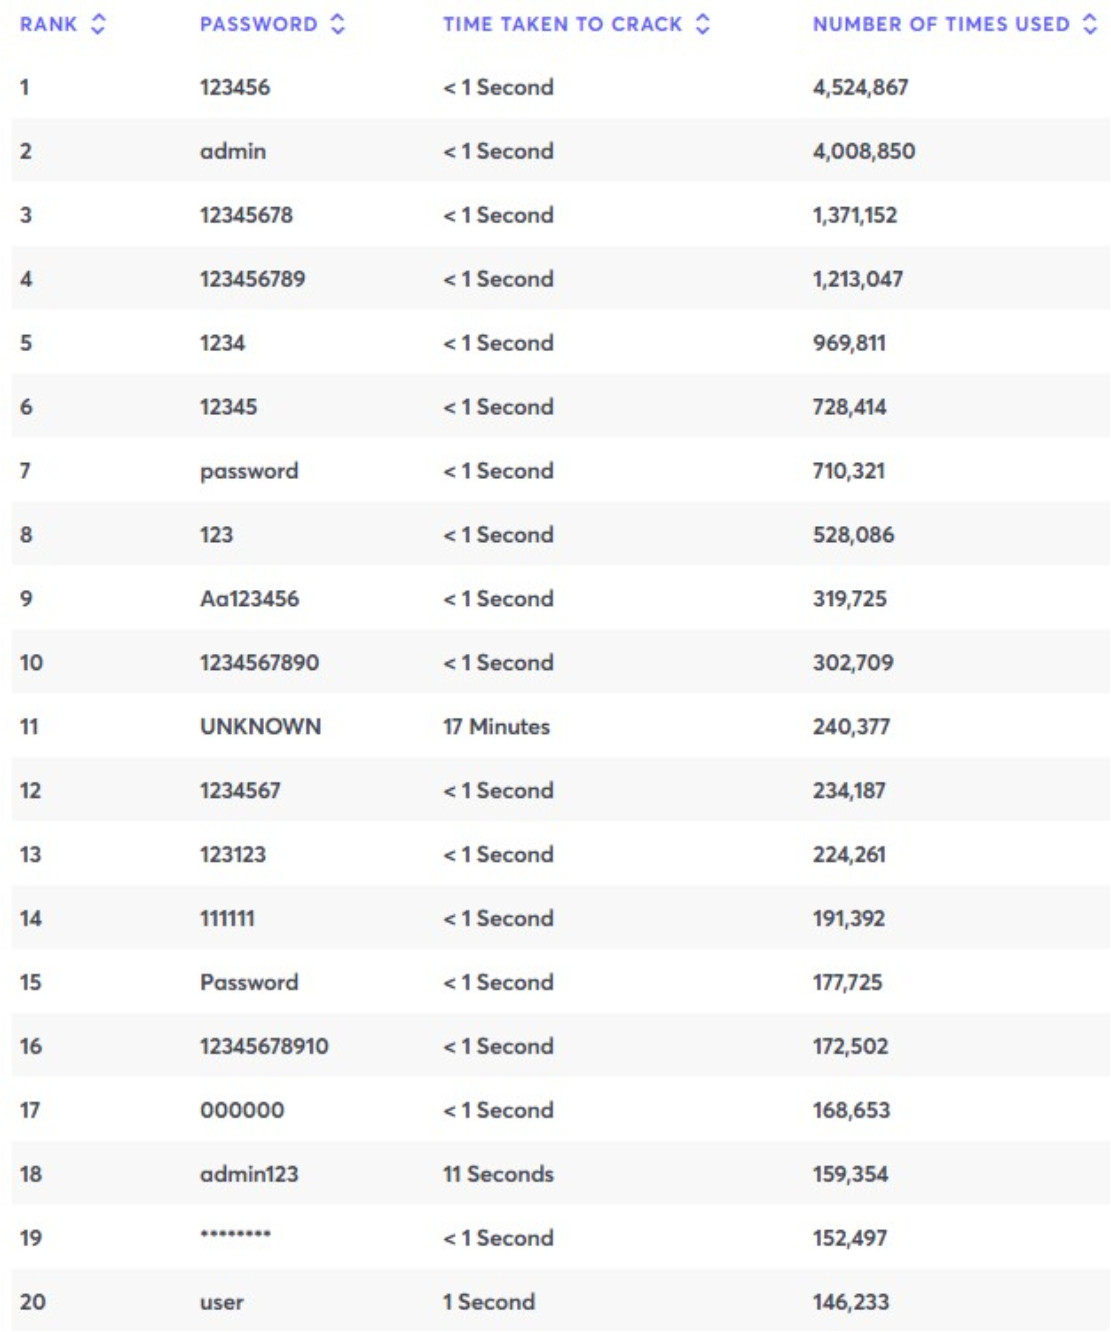Screen dimensions: 1111x1332
Task: Click sort icon for NUMBER OF TIMES USED
Action: pos(1090,24)
